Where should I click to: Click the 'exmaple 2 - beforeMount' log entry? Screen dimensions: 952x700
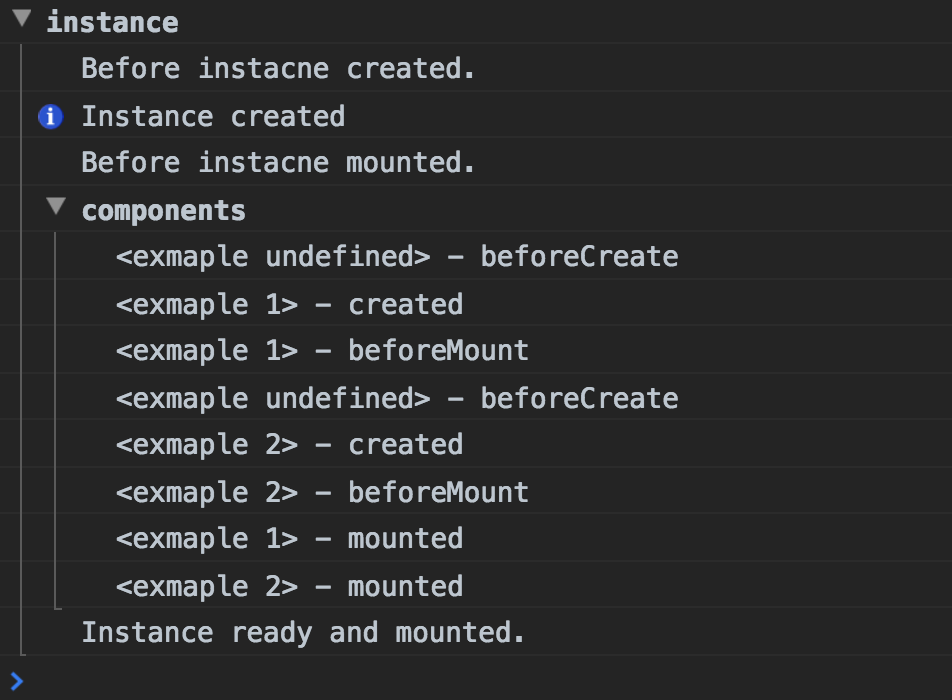click(x=321, y=492)
